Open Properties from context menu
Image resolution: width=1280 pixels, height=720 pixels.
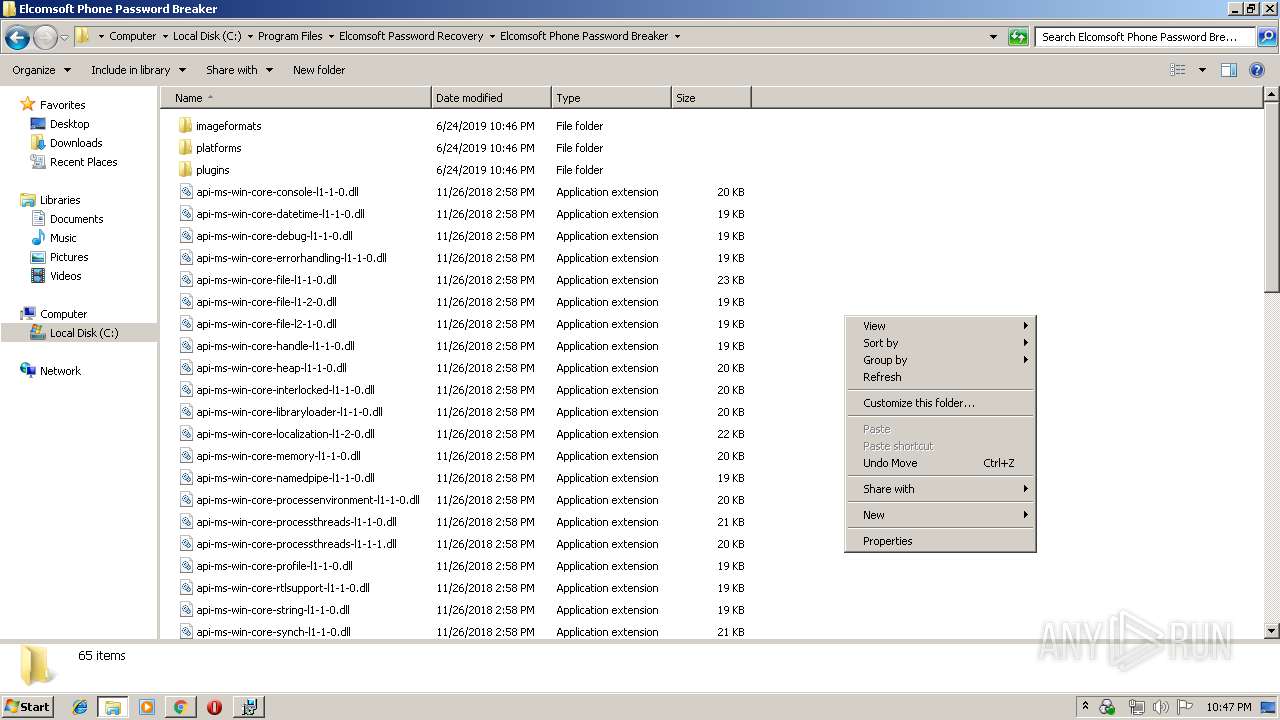940,541
